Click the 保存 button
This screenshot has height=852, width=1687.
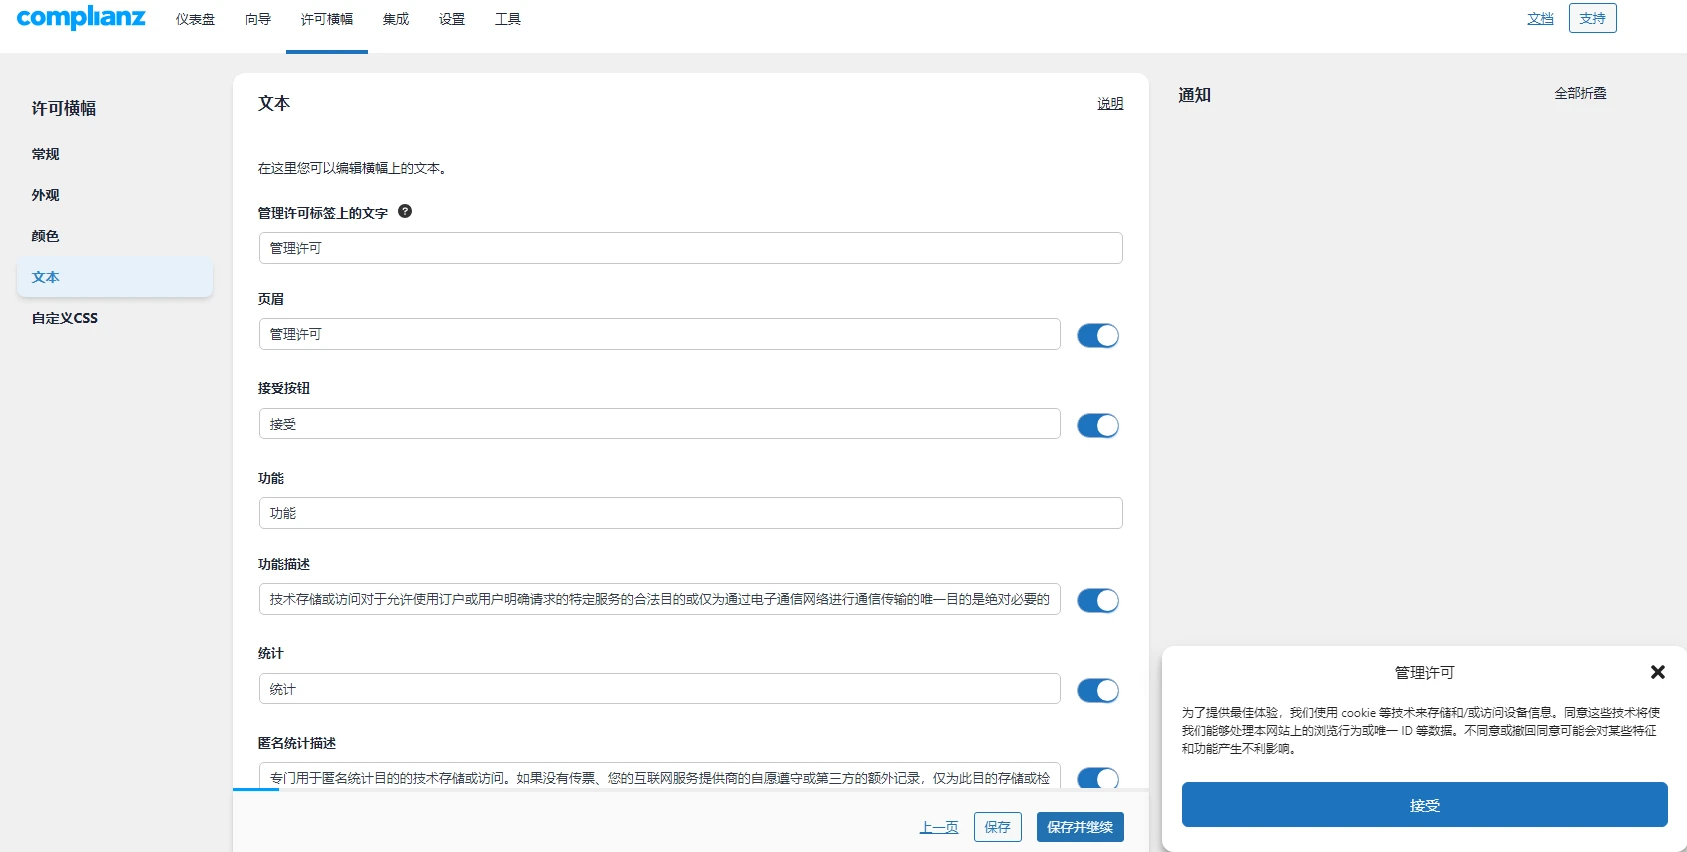click(x=998, y=827)
